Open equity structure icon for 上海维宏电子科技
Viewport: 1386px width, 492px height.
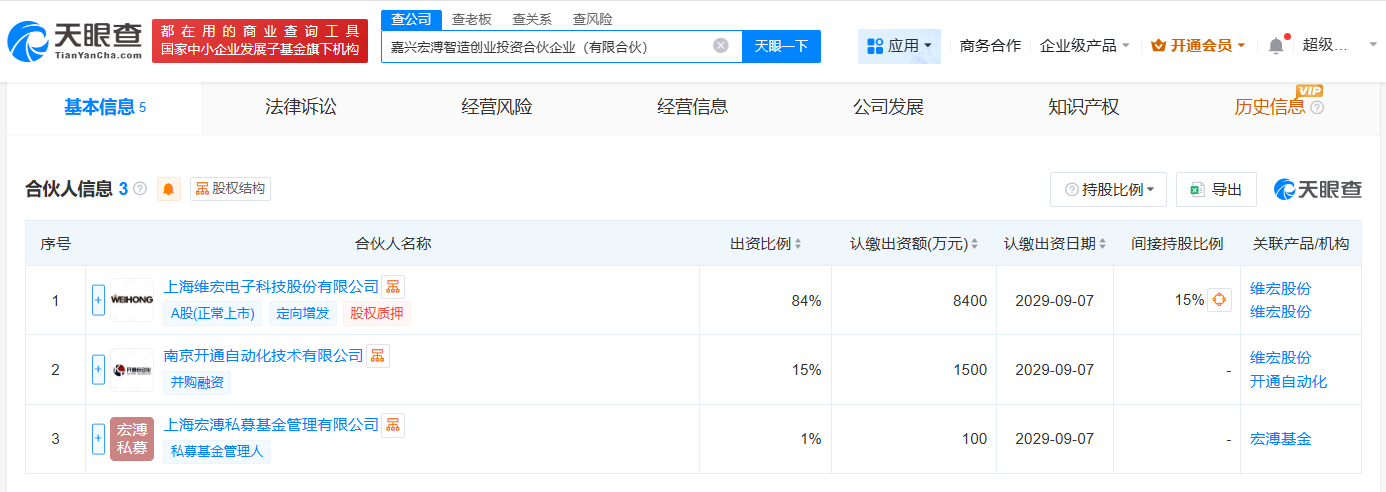(393, 287)
